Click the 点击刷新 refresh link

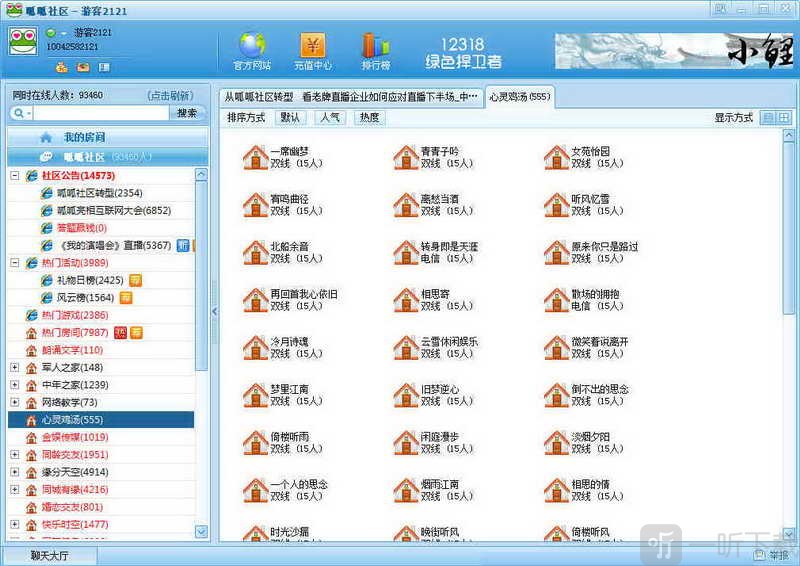pyautogui.click(x=170, y=95)
